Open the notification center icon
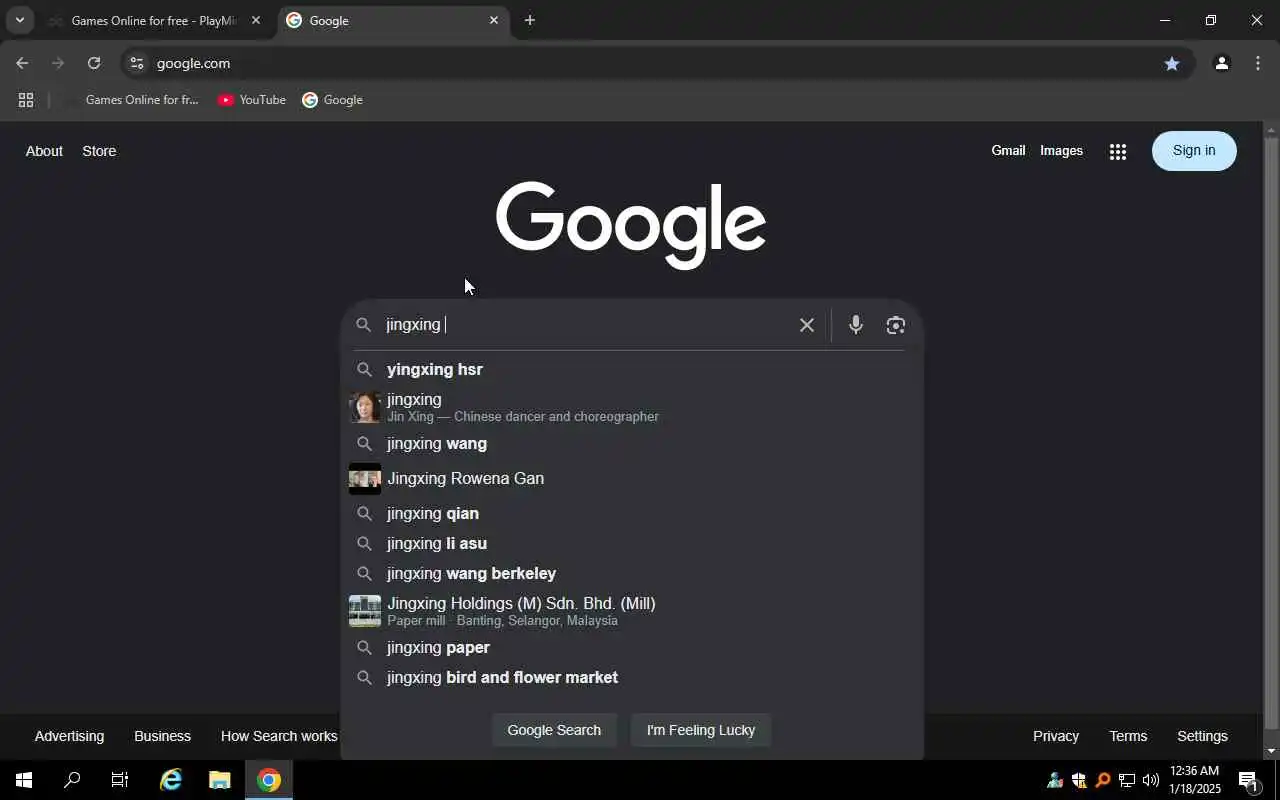This screenshot has width=1280, height=800. (1248, 780)
